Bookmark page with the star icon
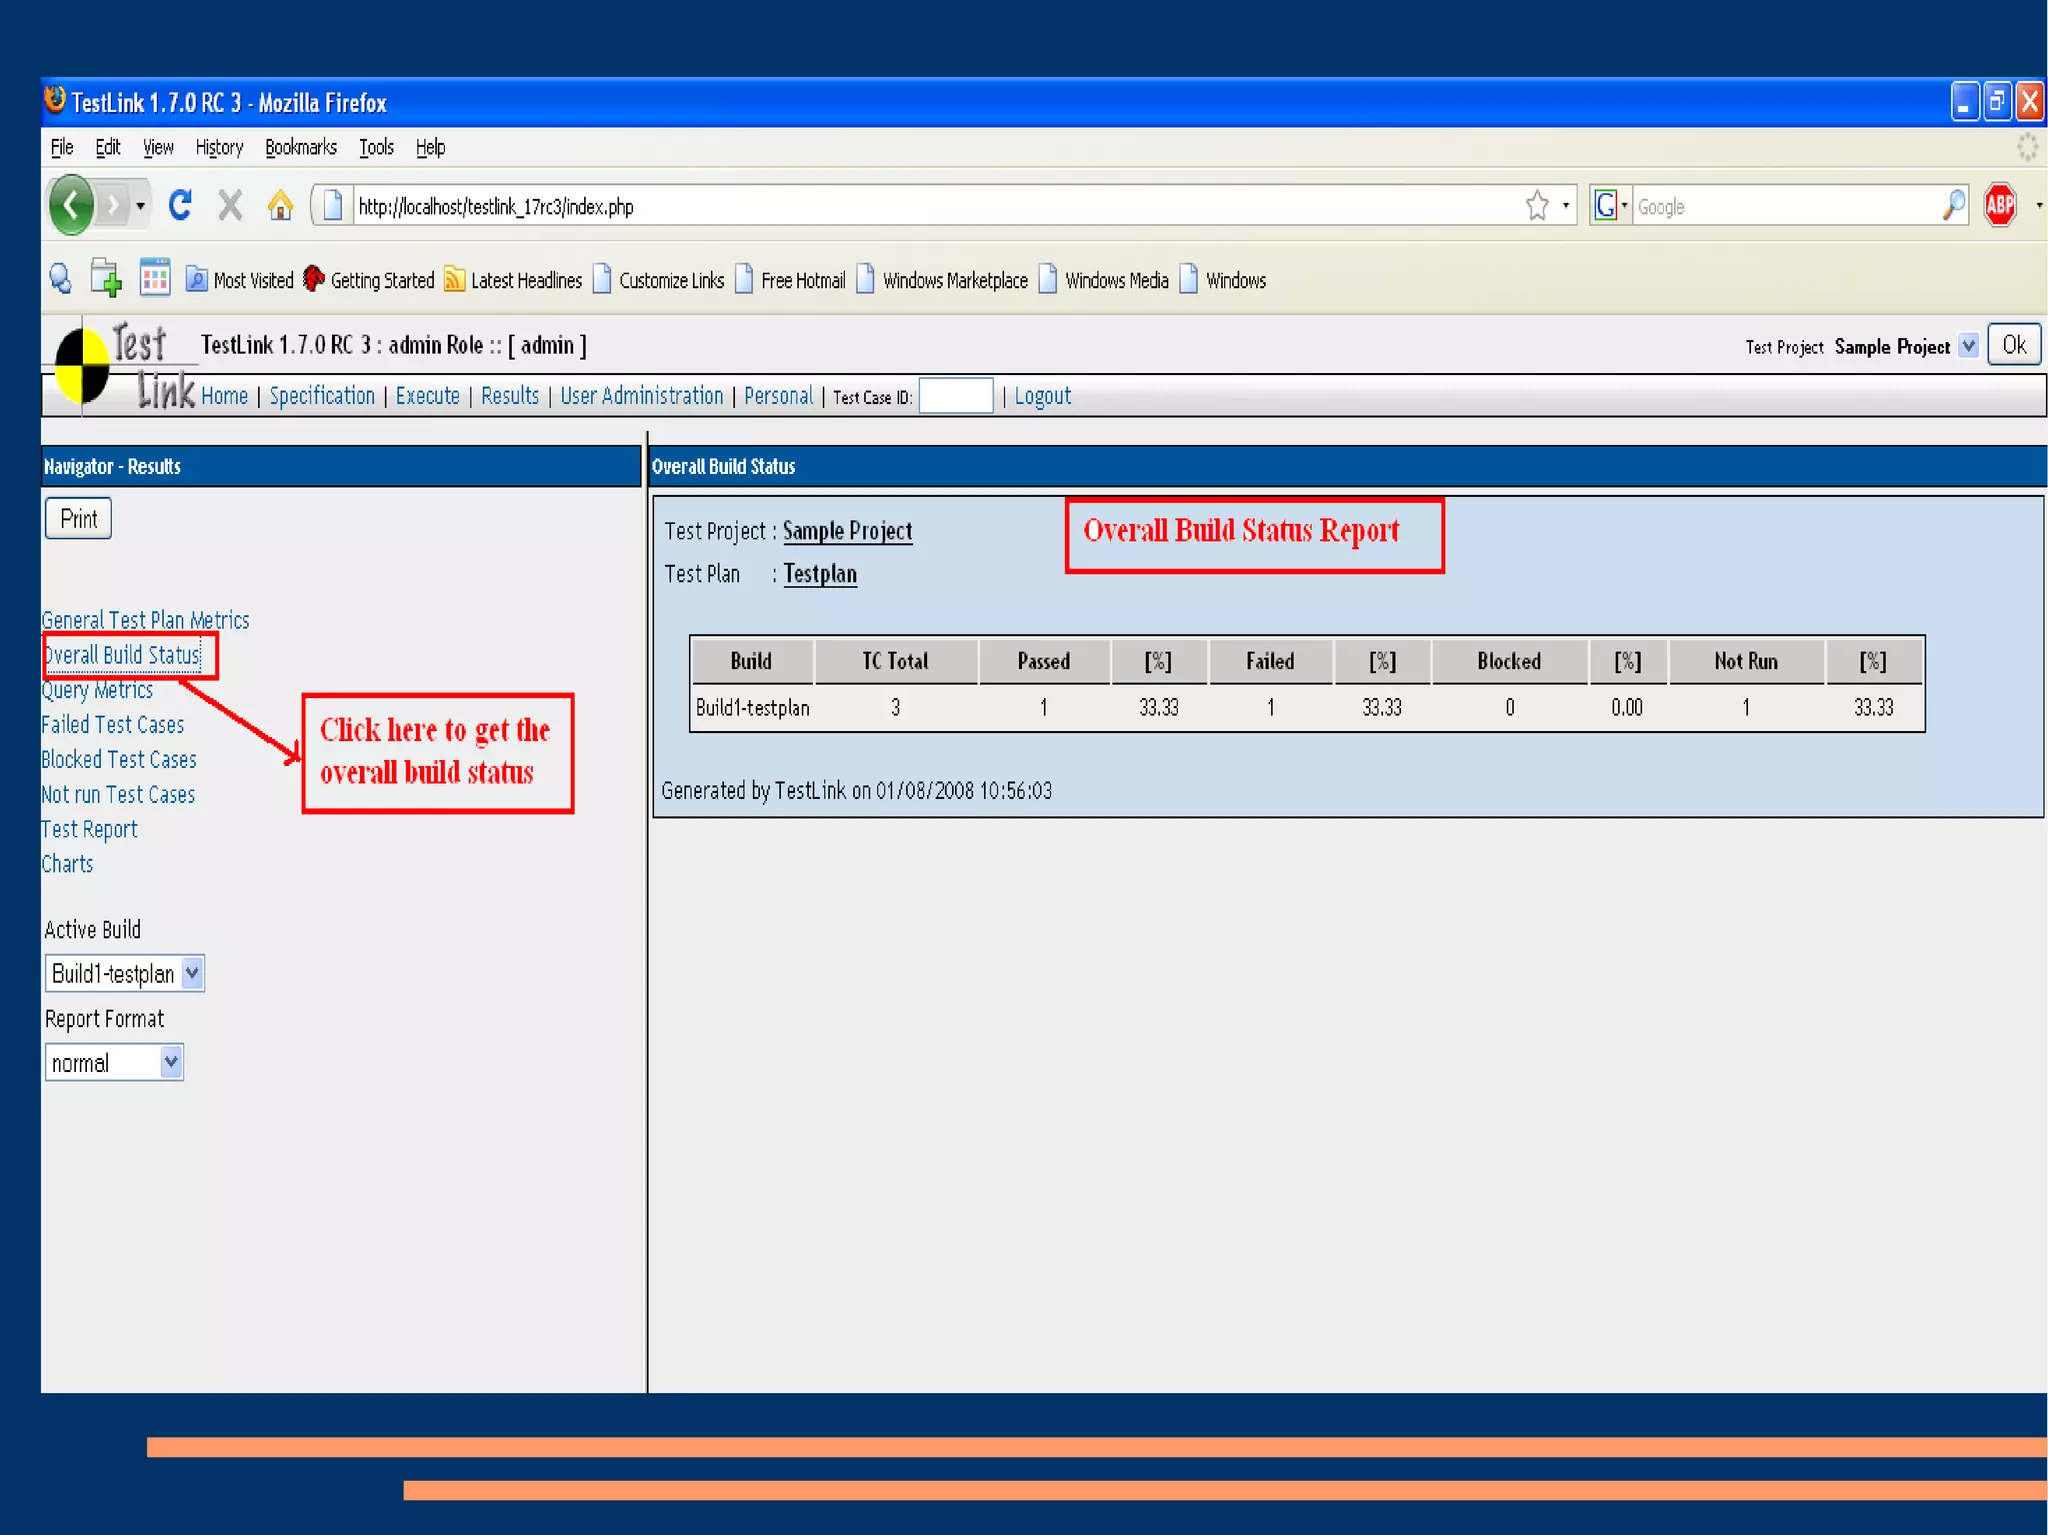2048x1535 pixels. click(1537, 206)
